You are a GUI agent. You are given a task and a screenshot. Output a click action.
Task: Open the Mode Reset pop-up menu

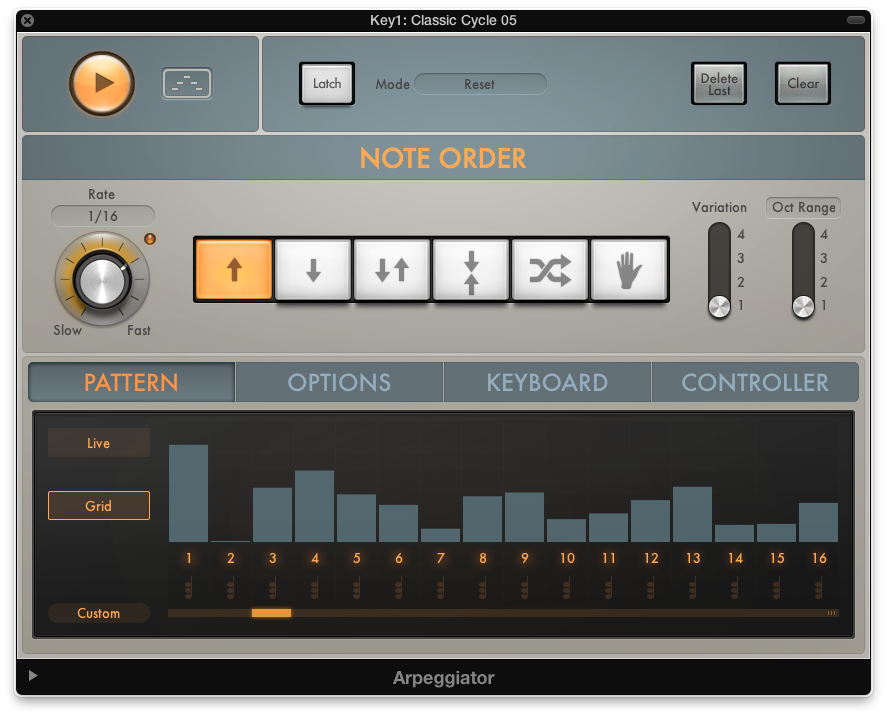pos(480,84)
